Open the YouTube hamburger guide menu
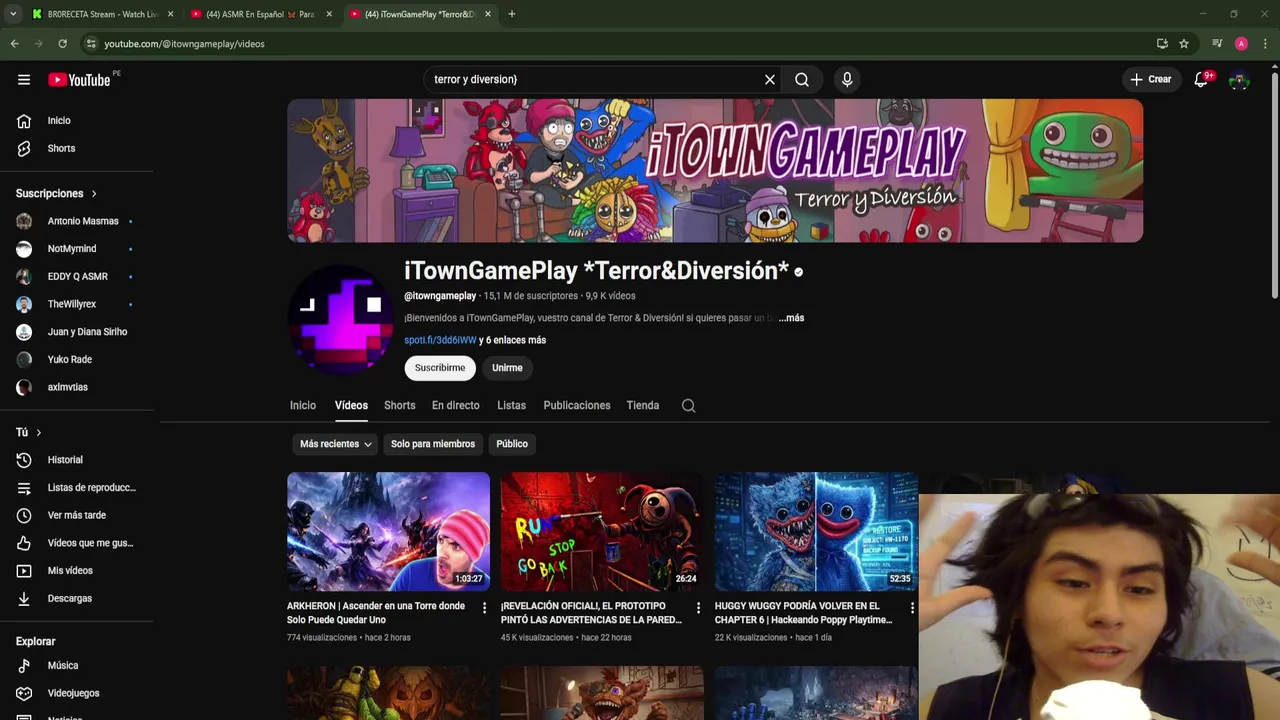This screenshot has width=1280, height=720. (24, 80)
